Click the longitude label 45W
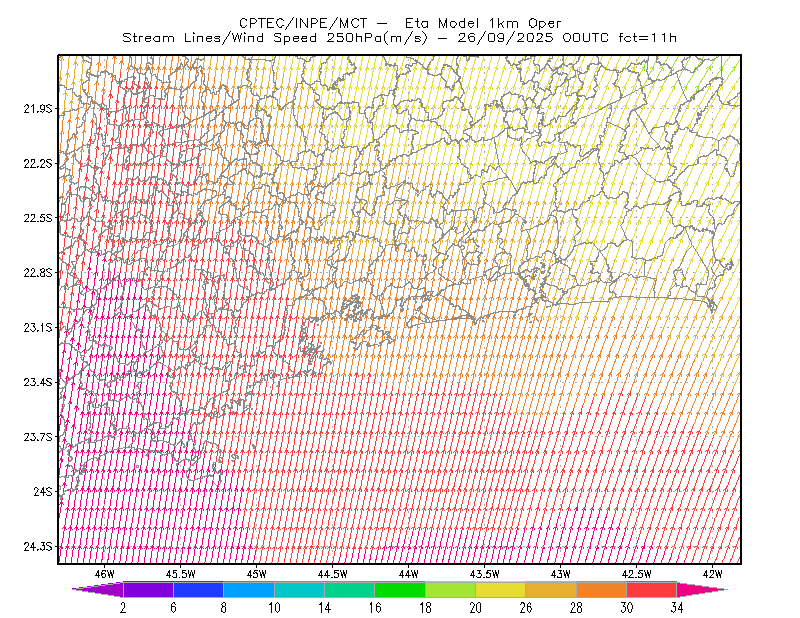This screenshot has height=618, width=800. click(257, 574)
